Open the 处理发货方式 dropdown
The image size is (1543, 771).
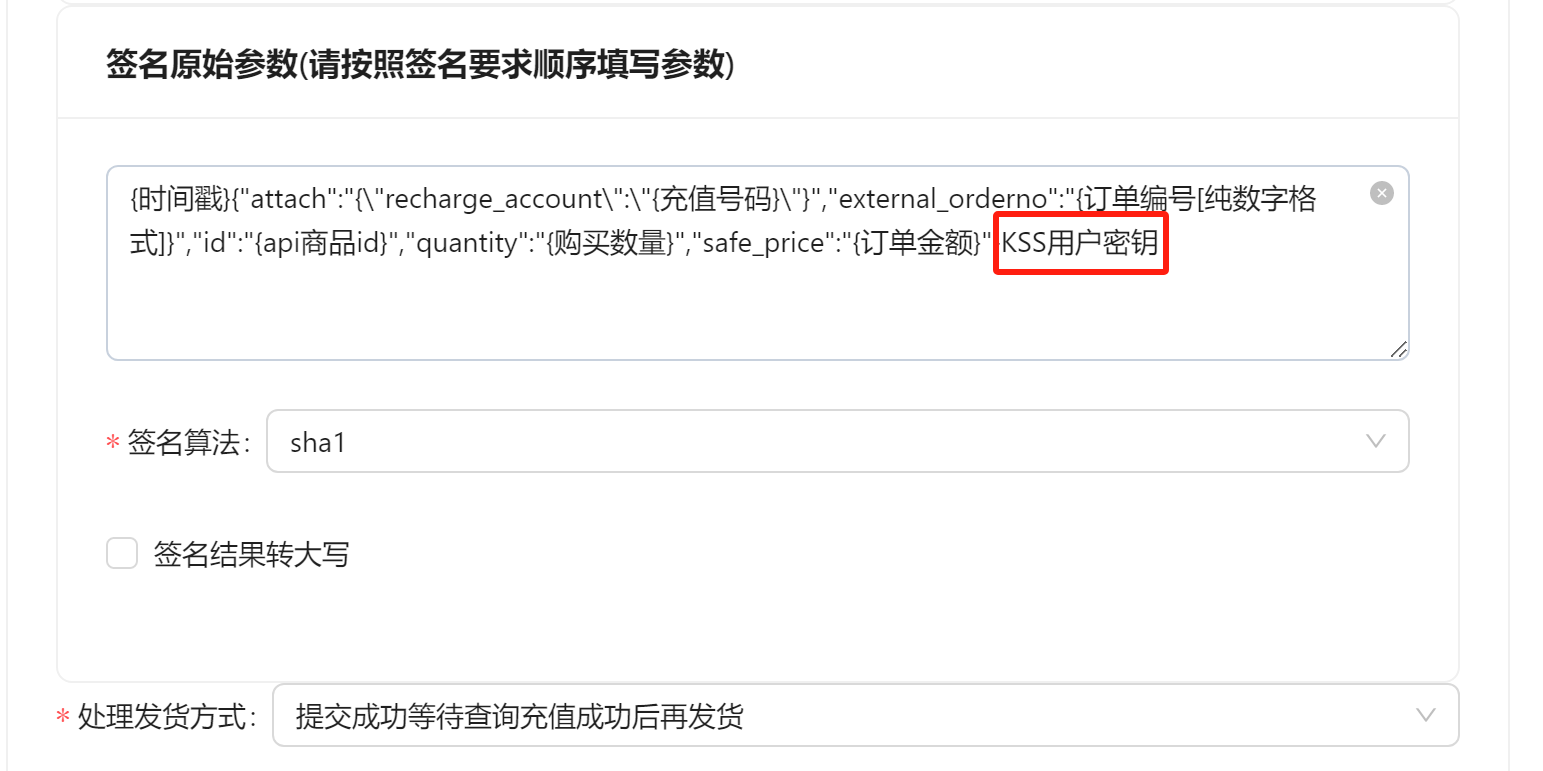coord(850,715)
